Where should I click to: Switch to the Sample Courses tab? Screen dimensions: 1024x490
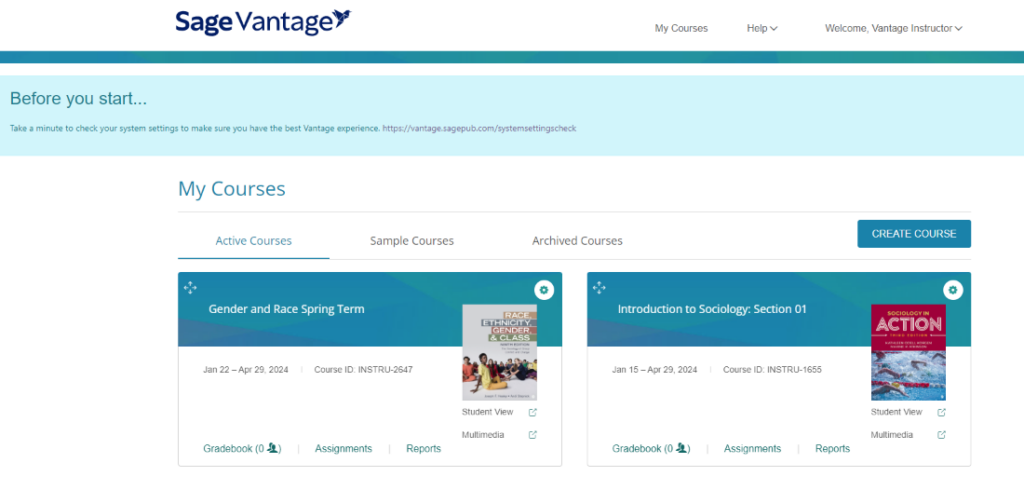411,241
